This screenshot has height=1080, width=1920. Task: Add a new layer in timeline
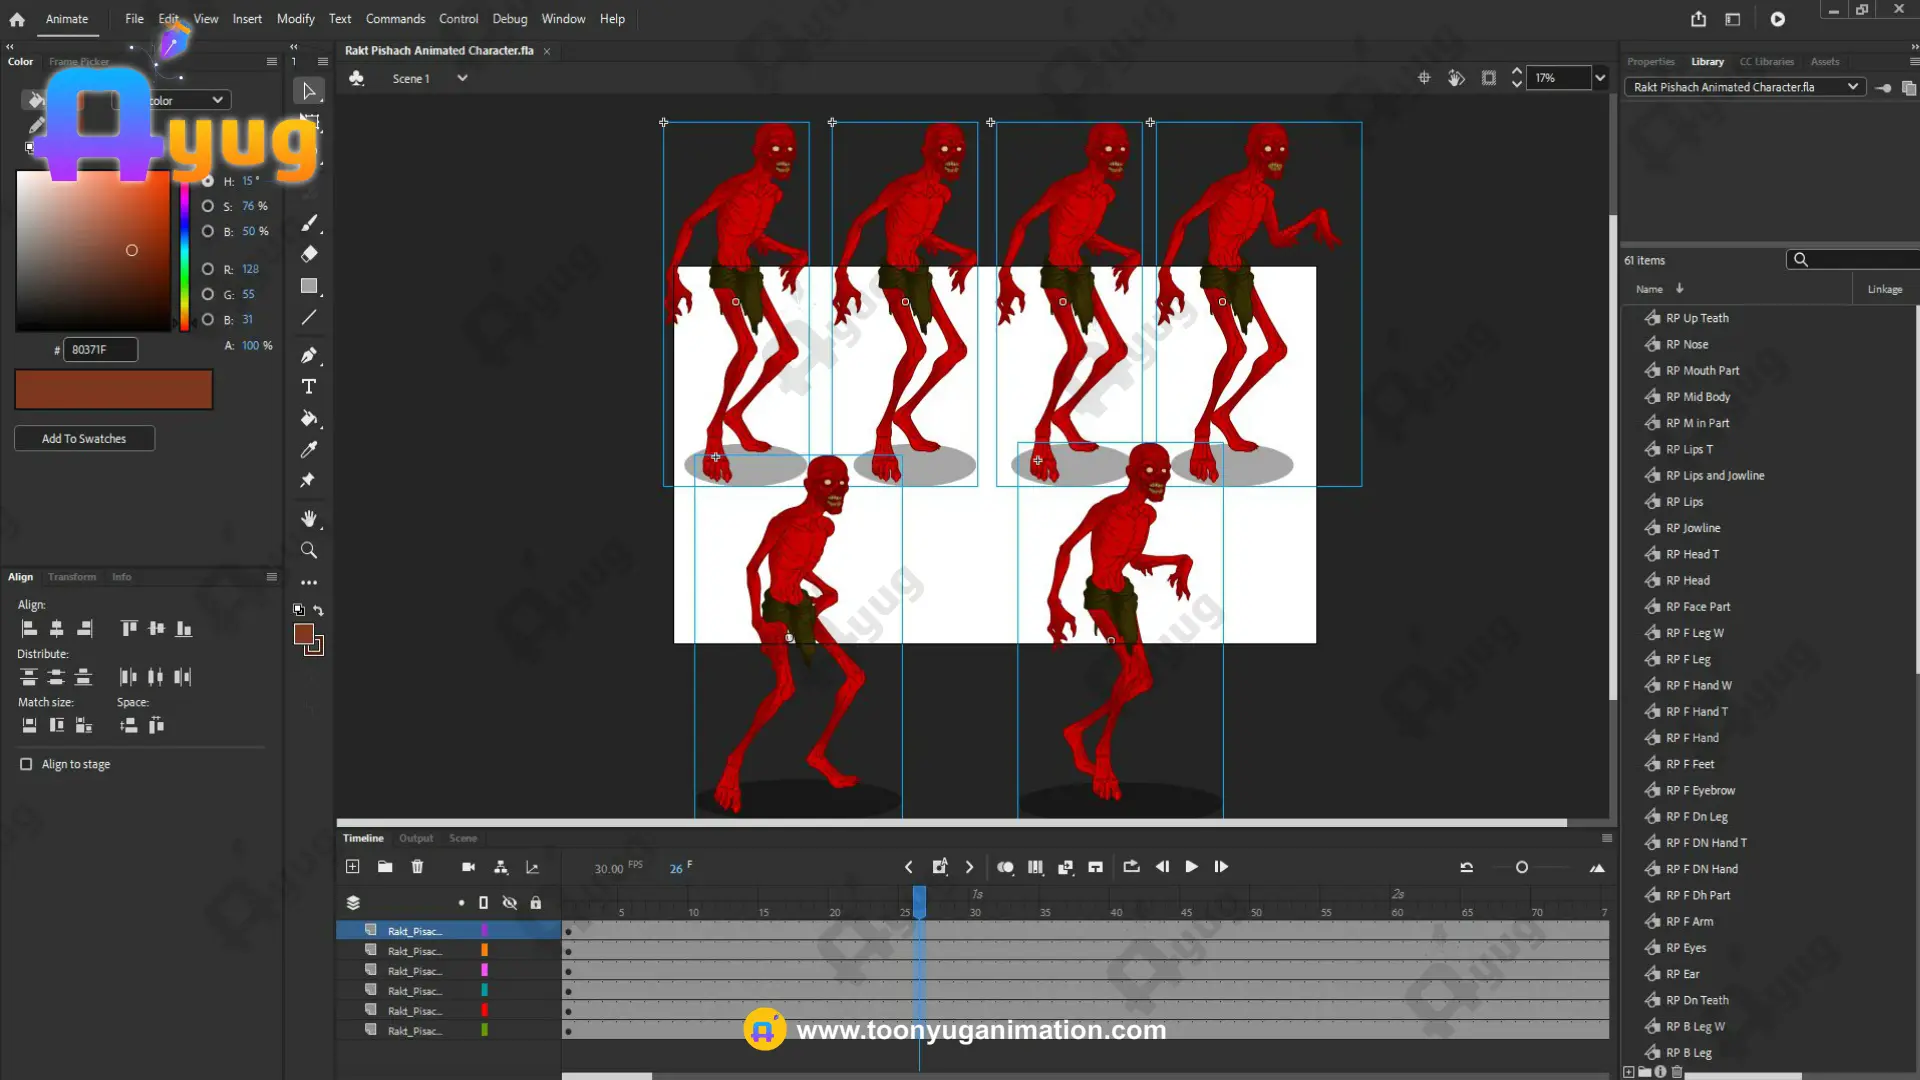point(352,867)
